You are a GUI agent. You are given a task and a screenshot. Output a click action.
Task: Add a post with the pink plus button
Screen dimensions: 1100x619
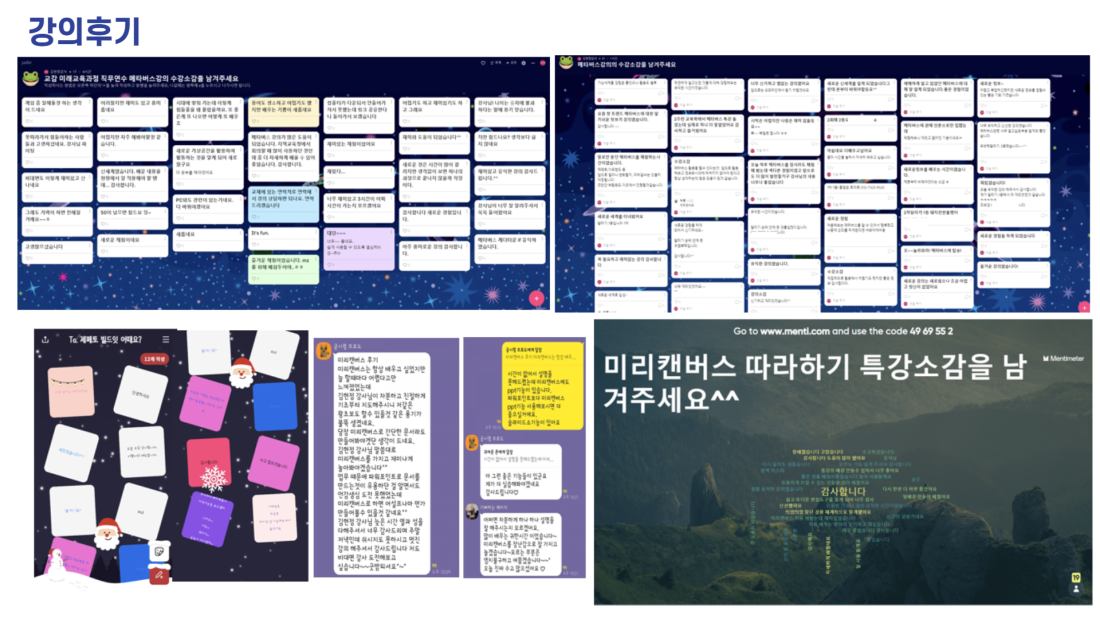pyautogui.click(x=537, y=298)
